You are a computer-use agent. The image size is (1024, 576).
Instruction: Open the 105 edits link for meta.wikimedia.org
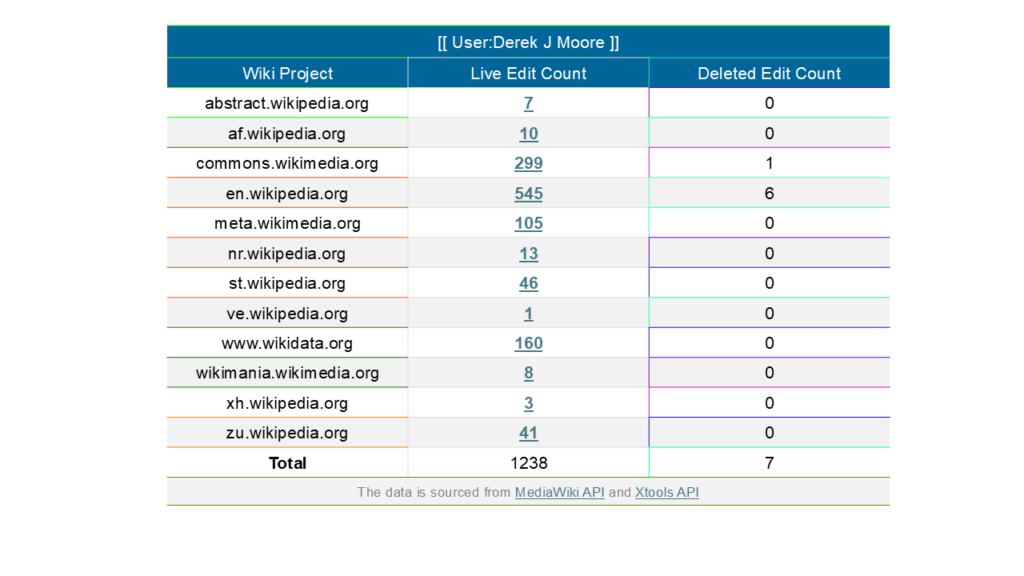click(528, 223)
